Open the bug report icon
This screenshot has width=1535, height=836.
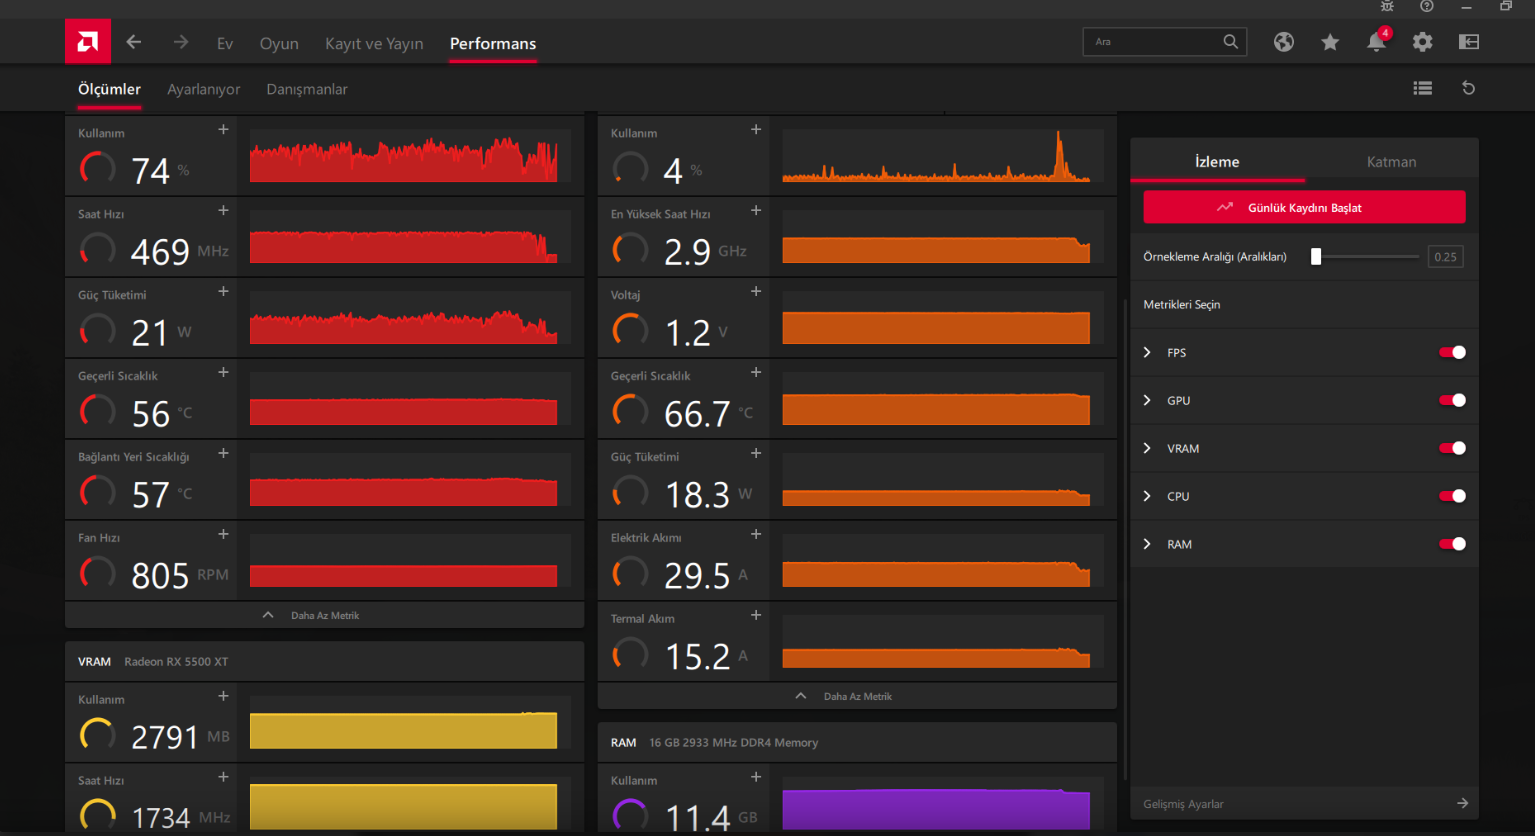coord(1387,6)
